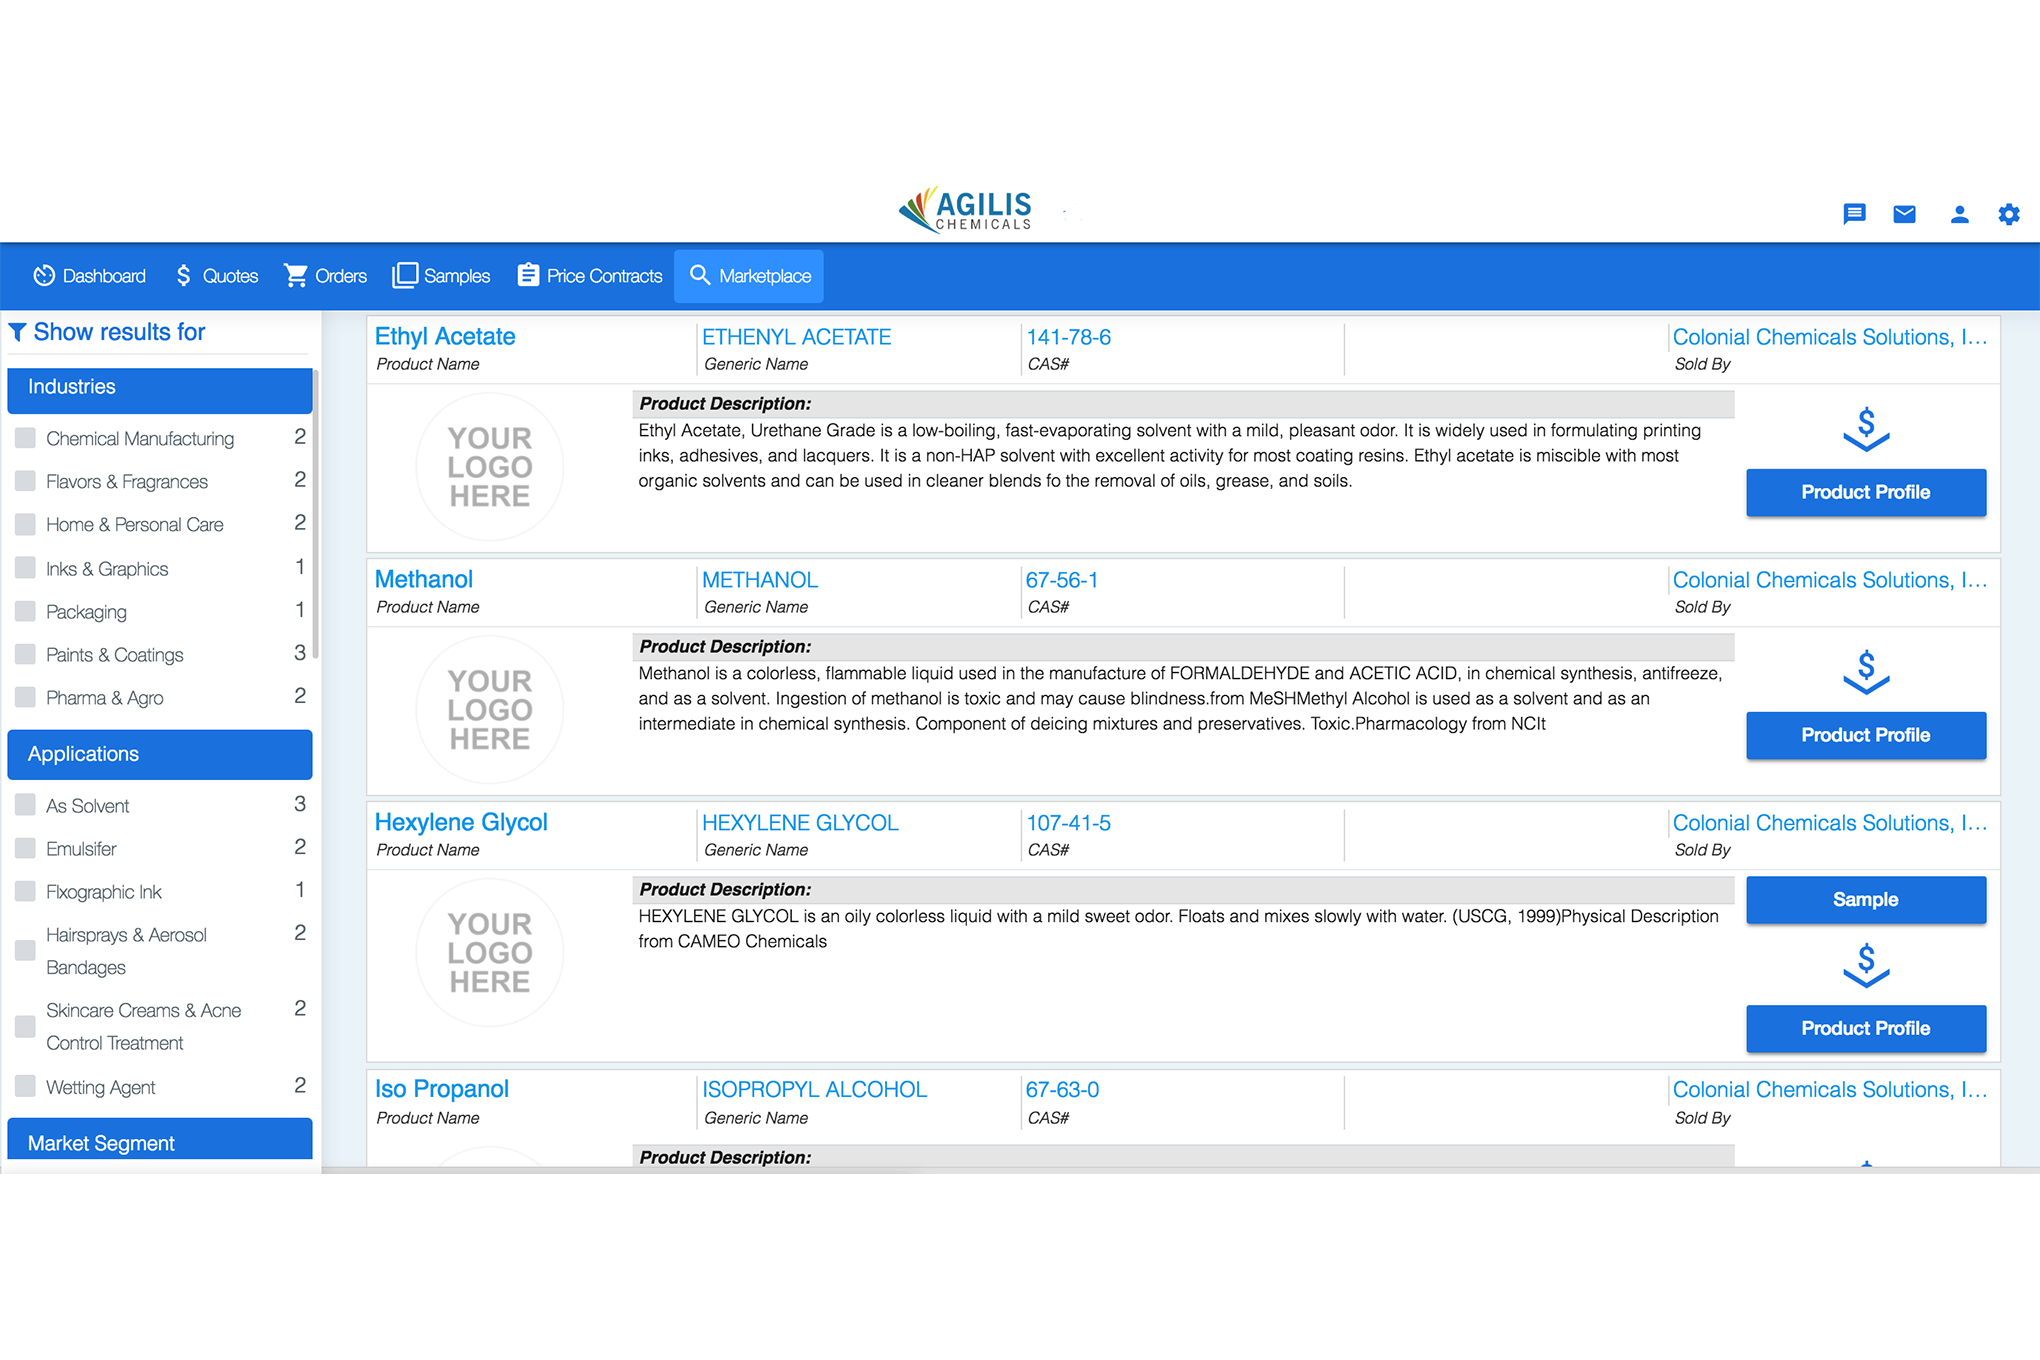
Task: Open the email inbox icon
Action: [1904, 213]
